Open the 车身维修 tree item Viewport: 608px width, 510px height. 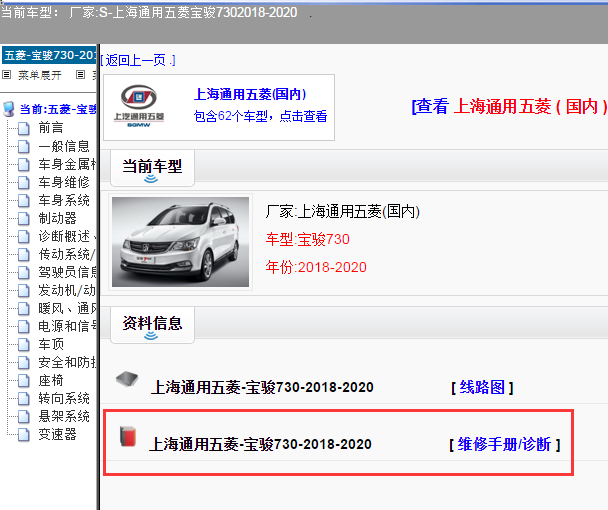pos(64,182)
